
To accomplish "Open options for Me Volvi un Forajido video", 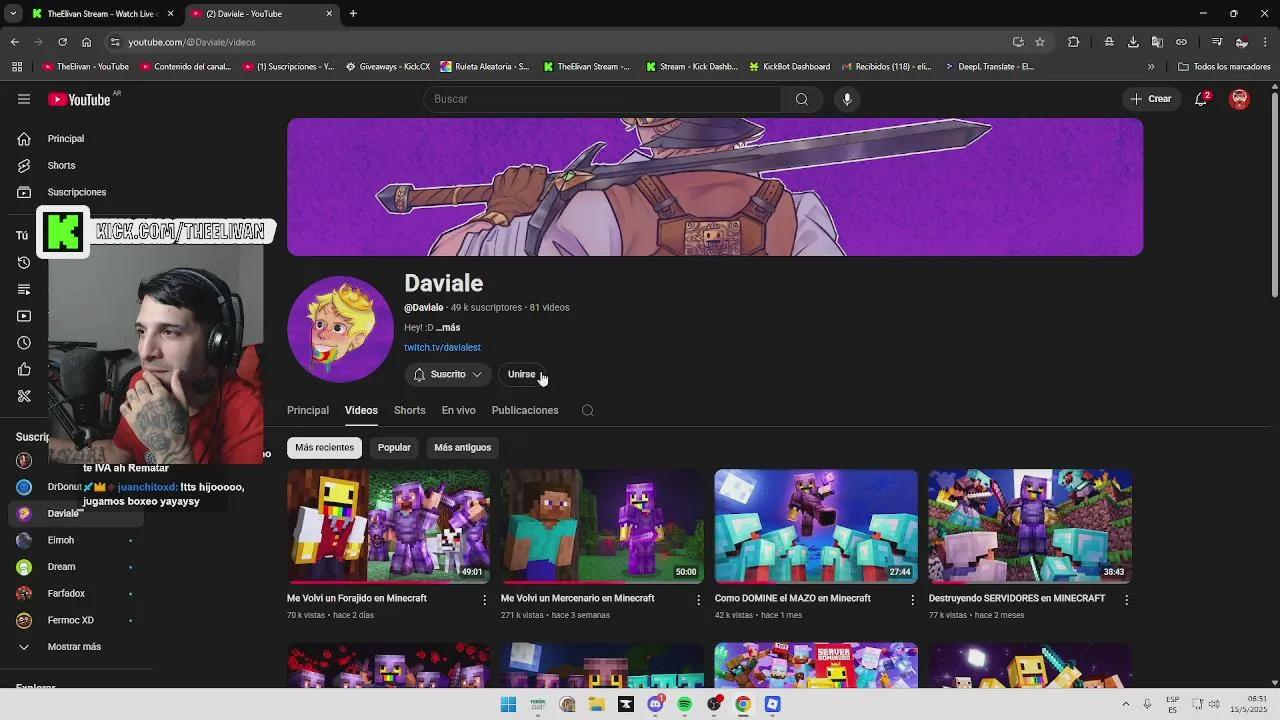I will [x=485, y=600].
